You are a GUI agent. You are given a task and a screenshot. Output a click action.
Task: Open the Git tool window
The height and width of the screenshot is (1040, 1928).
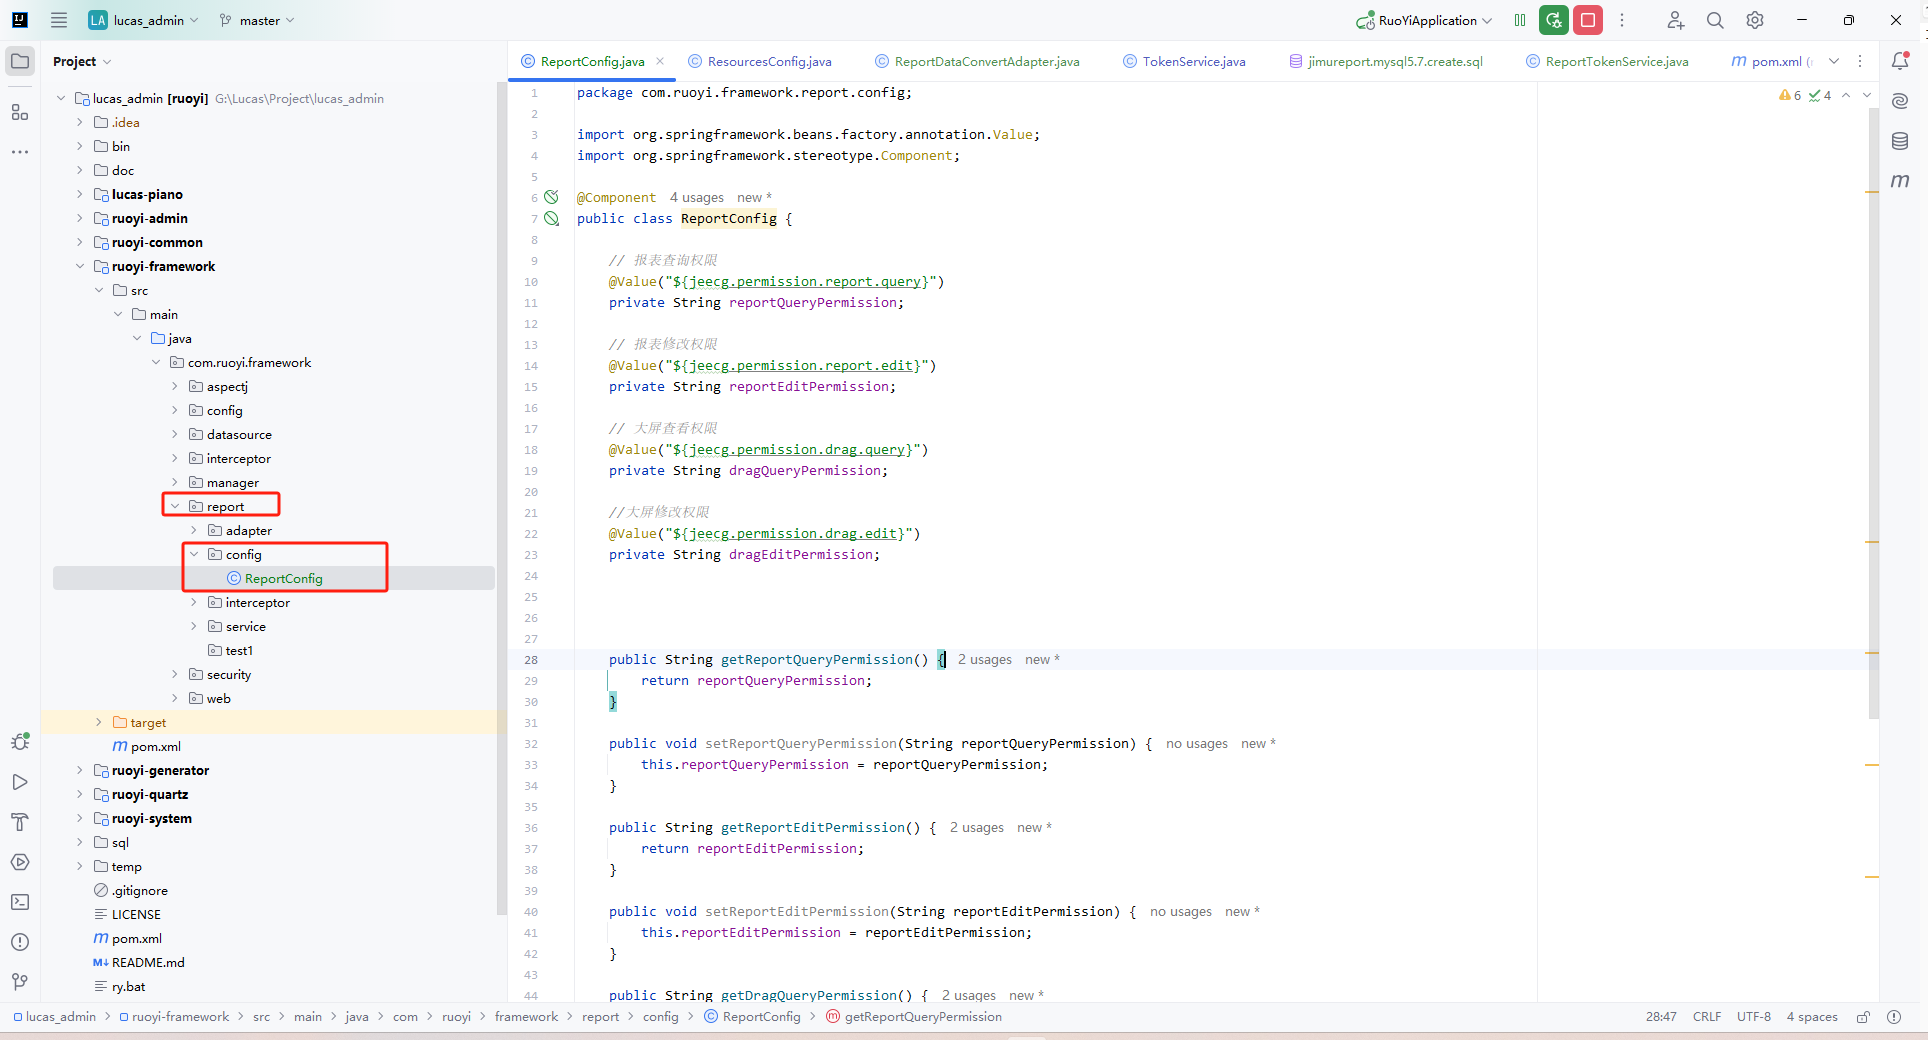[x=20, y=982]
